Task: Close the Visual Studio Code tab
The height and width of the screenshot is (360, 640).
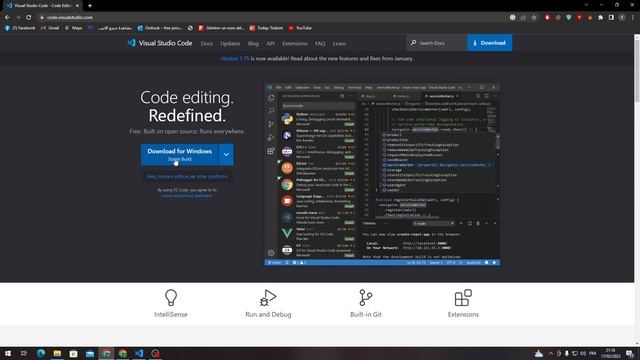Action: [77, 6]
